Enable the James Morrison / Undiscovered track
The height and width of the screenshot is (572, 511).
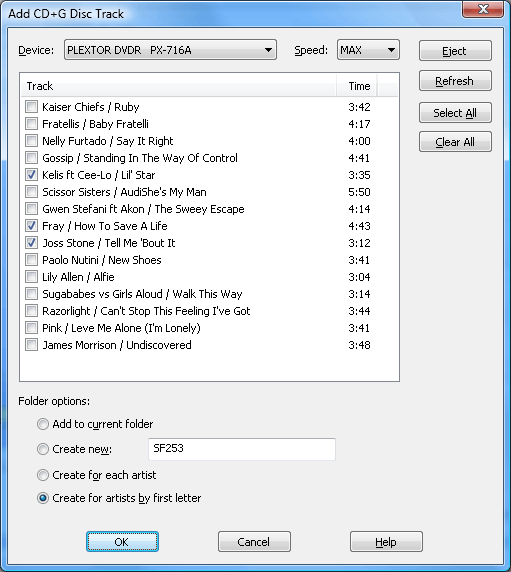coord(31,345)
